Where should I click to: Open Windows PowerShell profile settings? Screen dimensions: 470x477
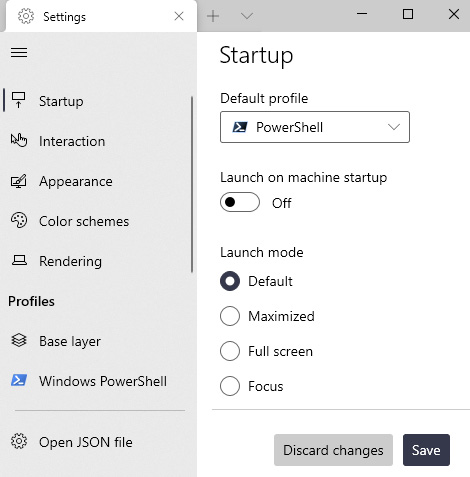97,381
